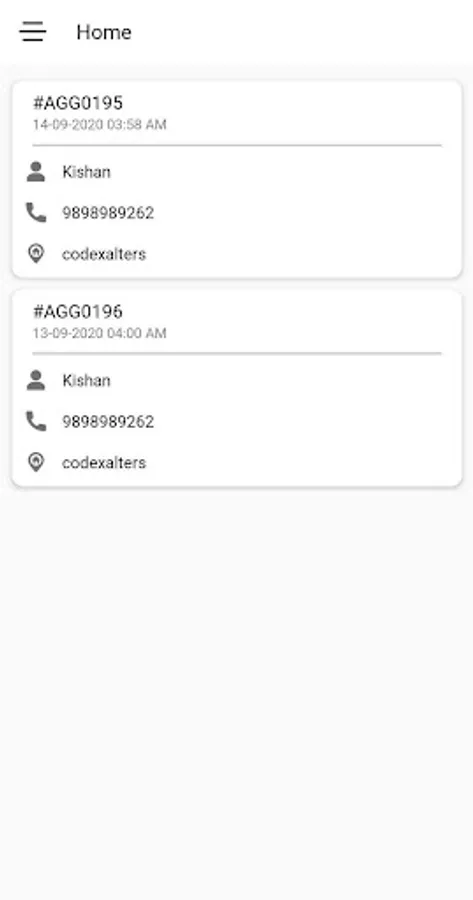Click the divider line in order #AGG0196 card

click(236, 354)
